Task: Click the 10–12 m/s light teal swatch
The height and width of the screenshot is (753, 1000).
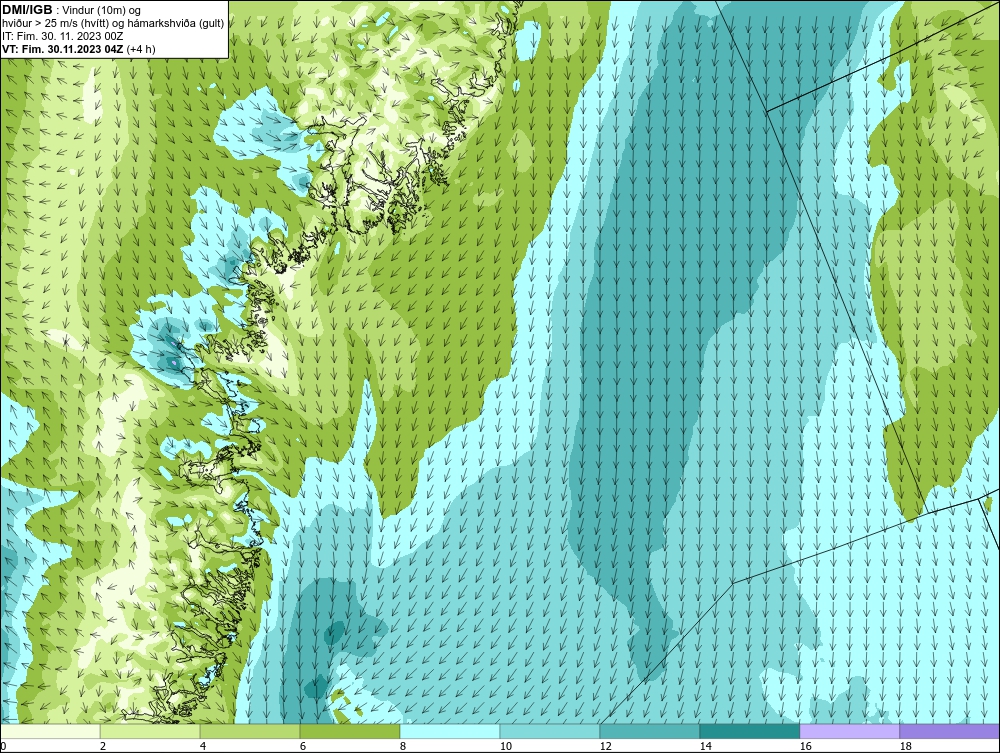Action: tap(550, 731)
